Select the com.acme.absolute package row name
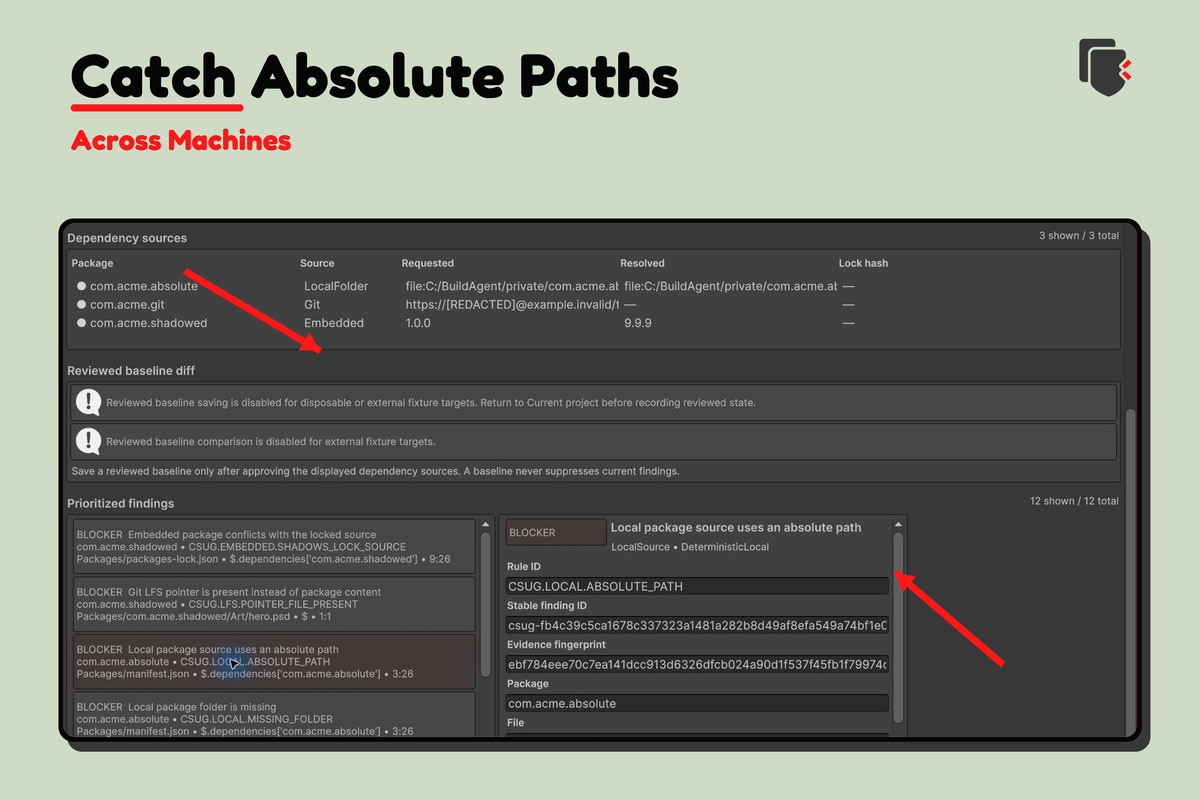 [x=144, y=286]
